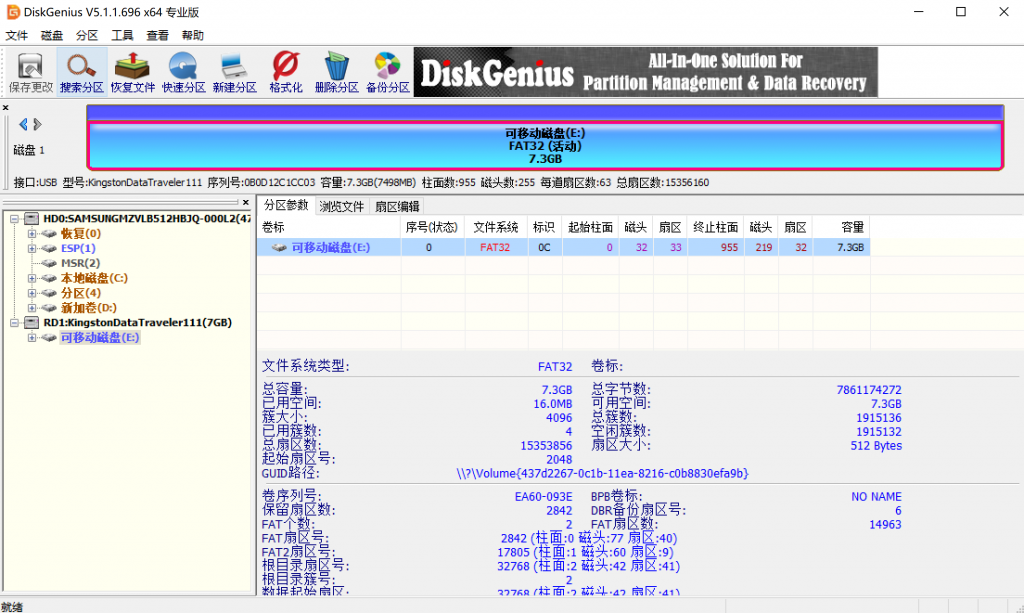The image size is (1024, 613).
Task: Click the 序号(状态) column header
Action: (432, 227)
